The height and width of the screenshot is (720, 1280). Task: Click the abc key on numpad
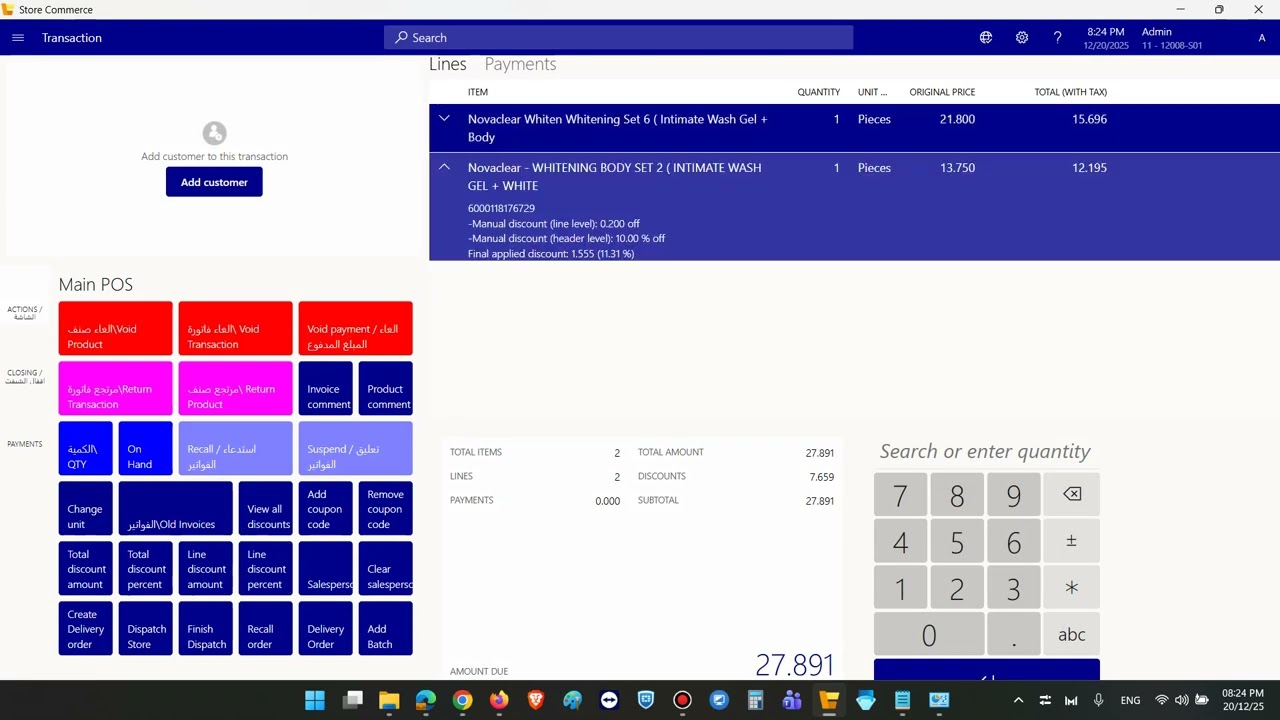(1071, 635)
